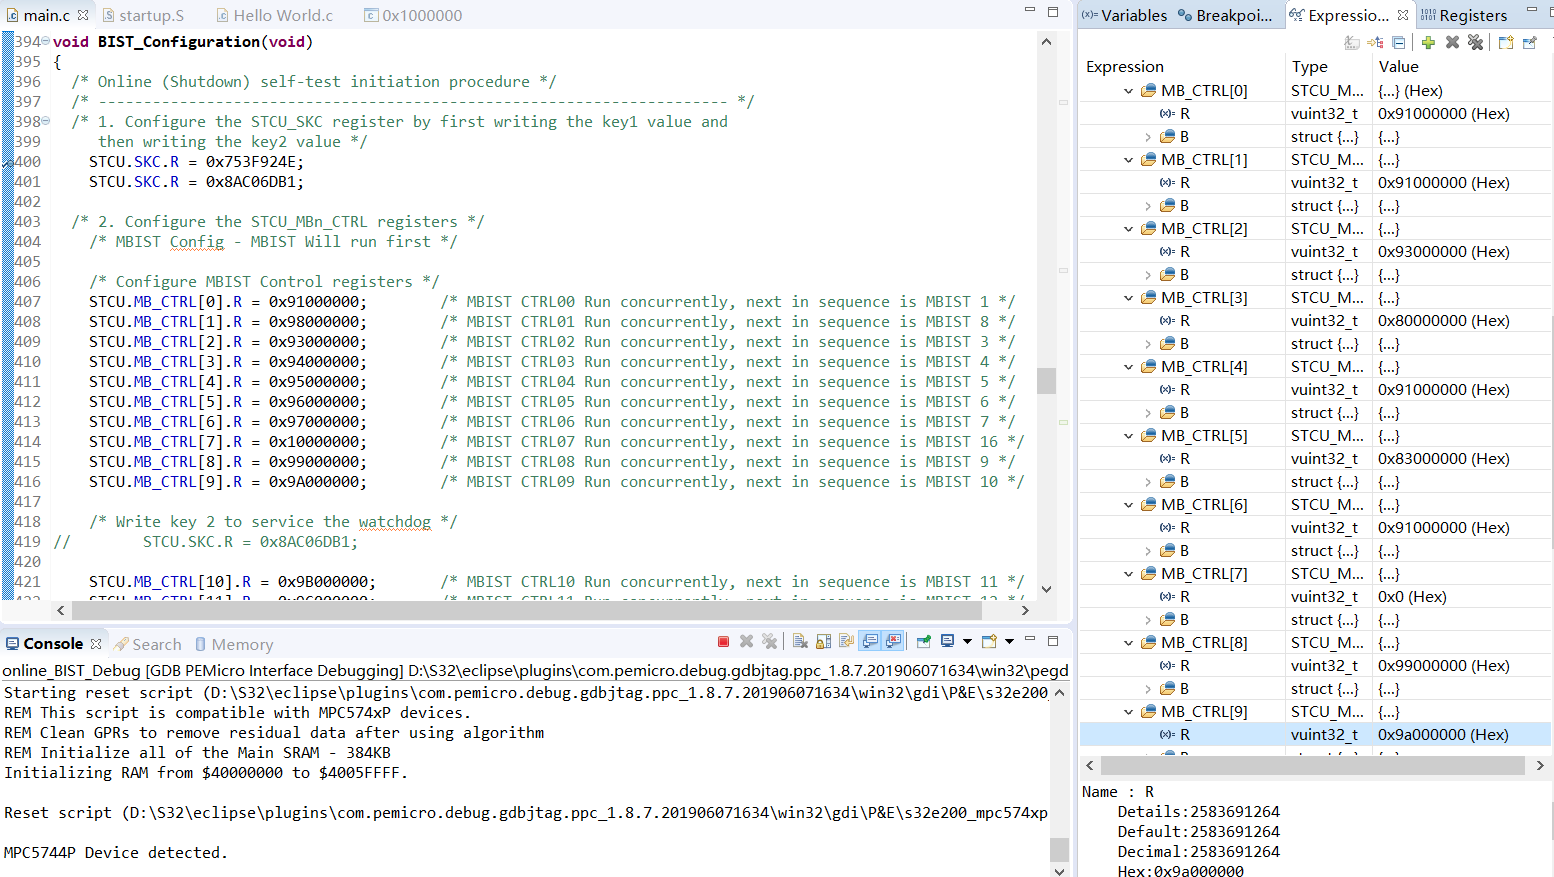The height and width of the screenshot is (877, 1554).
Task: Open the Display Selected Console dropdown arrow
Action: [967, 642]
